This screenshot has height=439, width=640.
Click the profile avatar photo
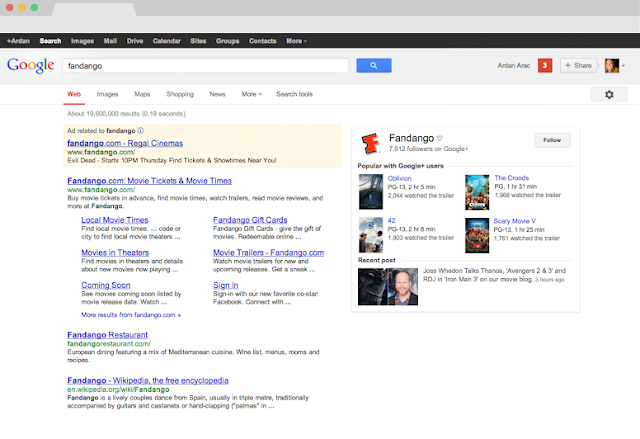coord(611,65)
